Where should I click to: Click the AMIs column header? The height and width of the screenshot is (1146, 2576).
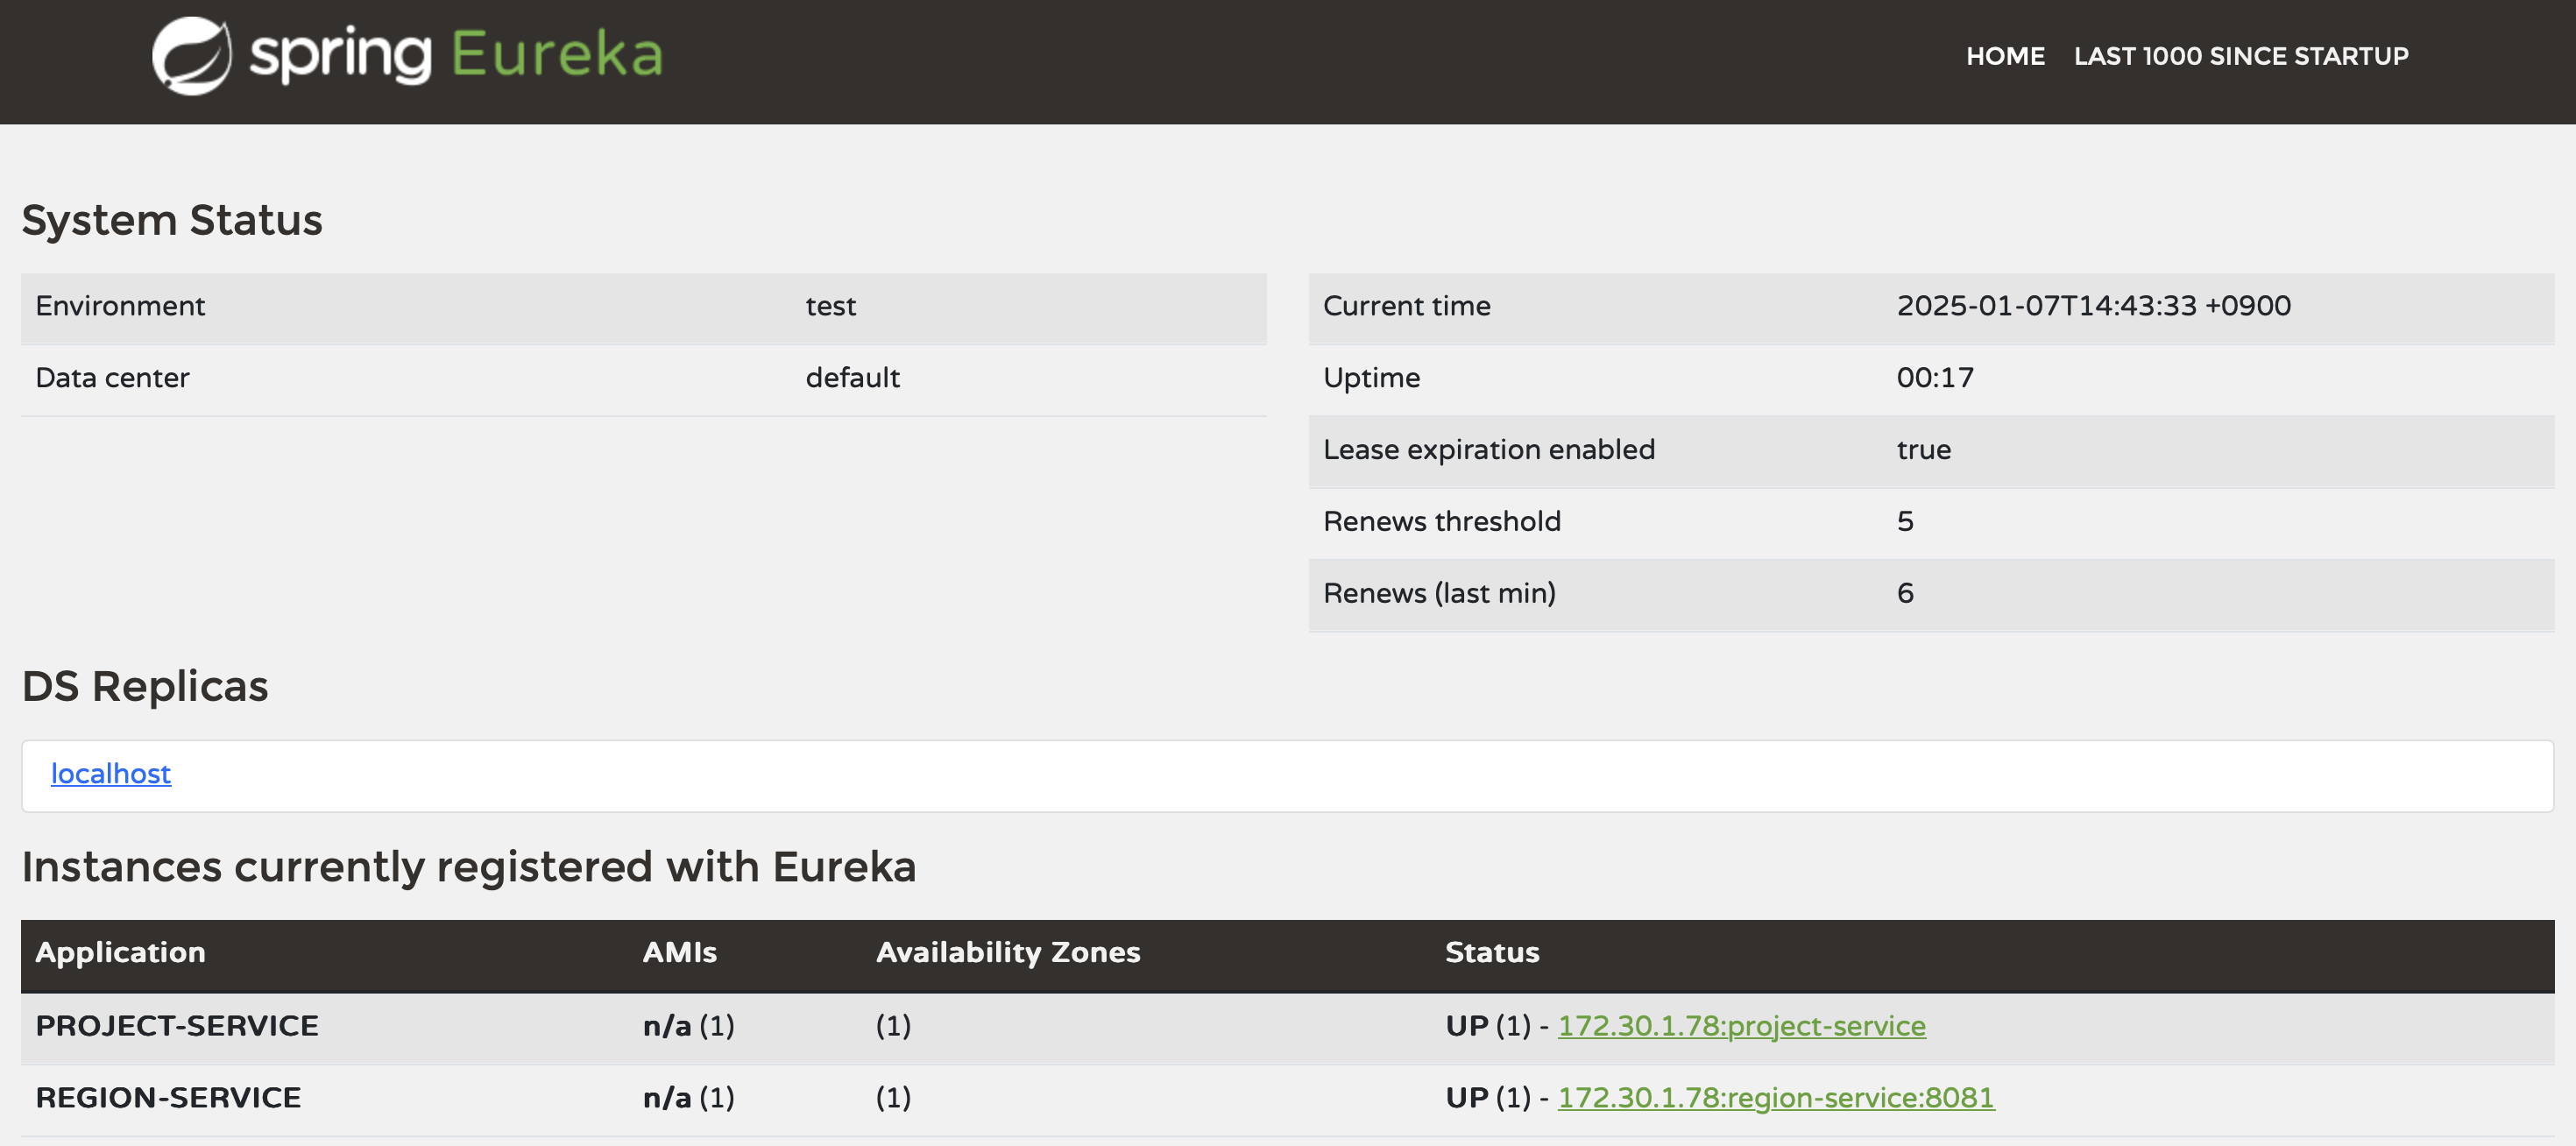pos(680,952)
